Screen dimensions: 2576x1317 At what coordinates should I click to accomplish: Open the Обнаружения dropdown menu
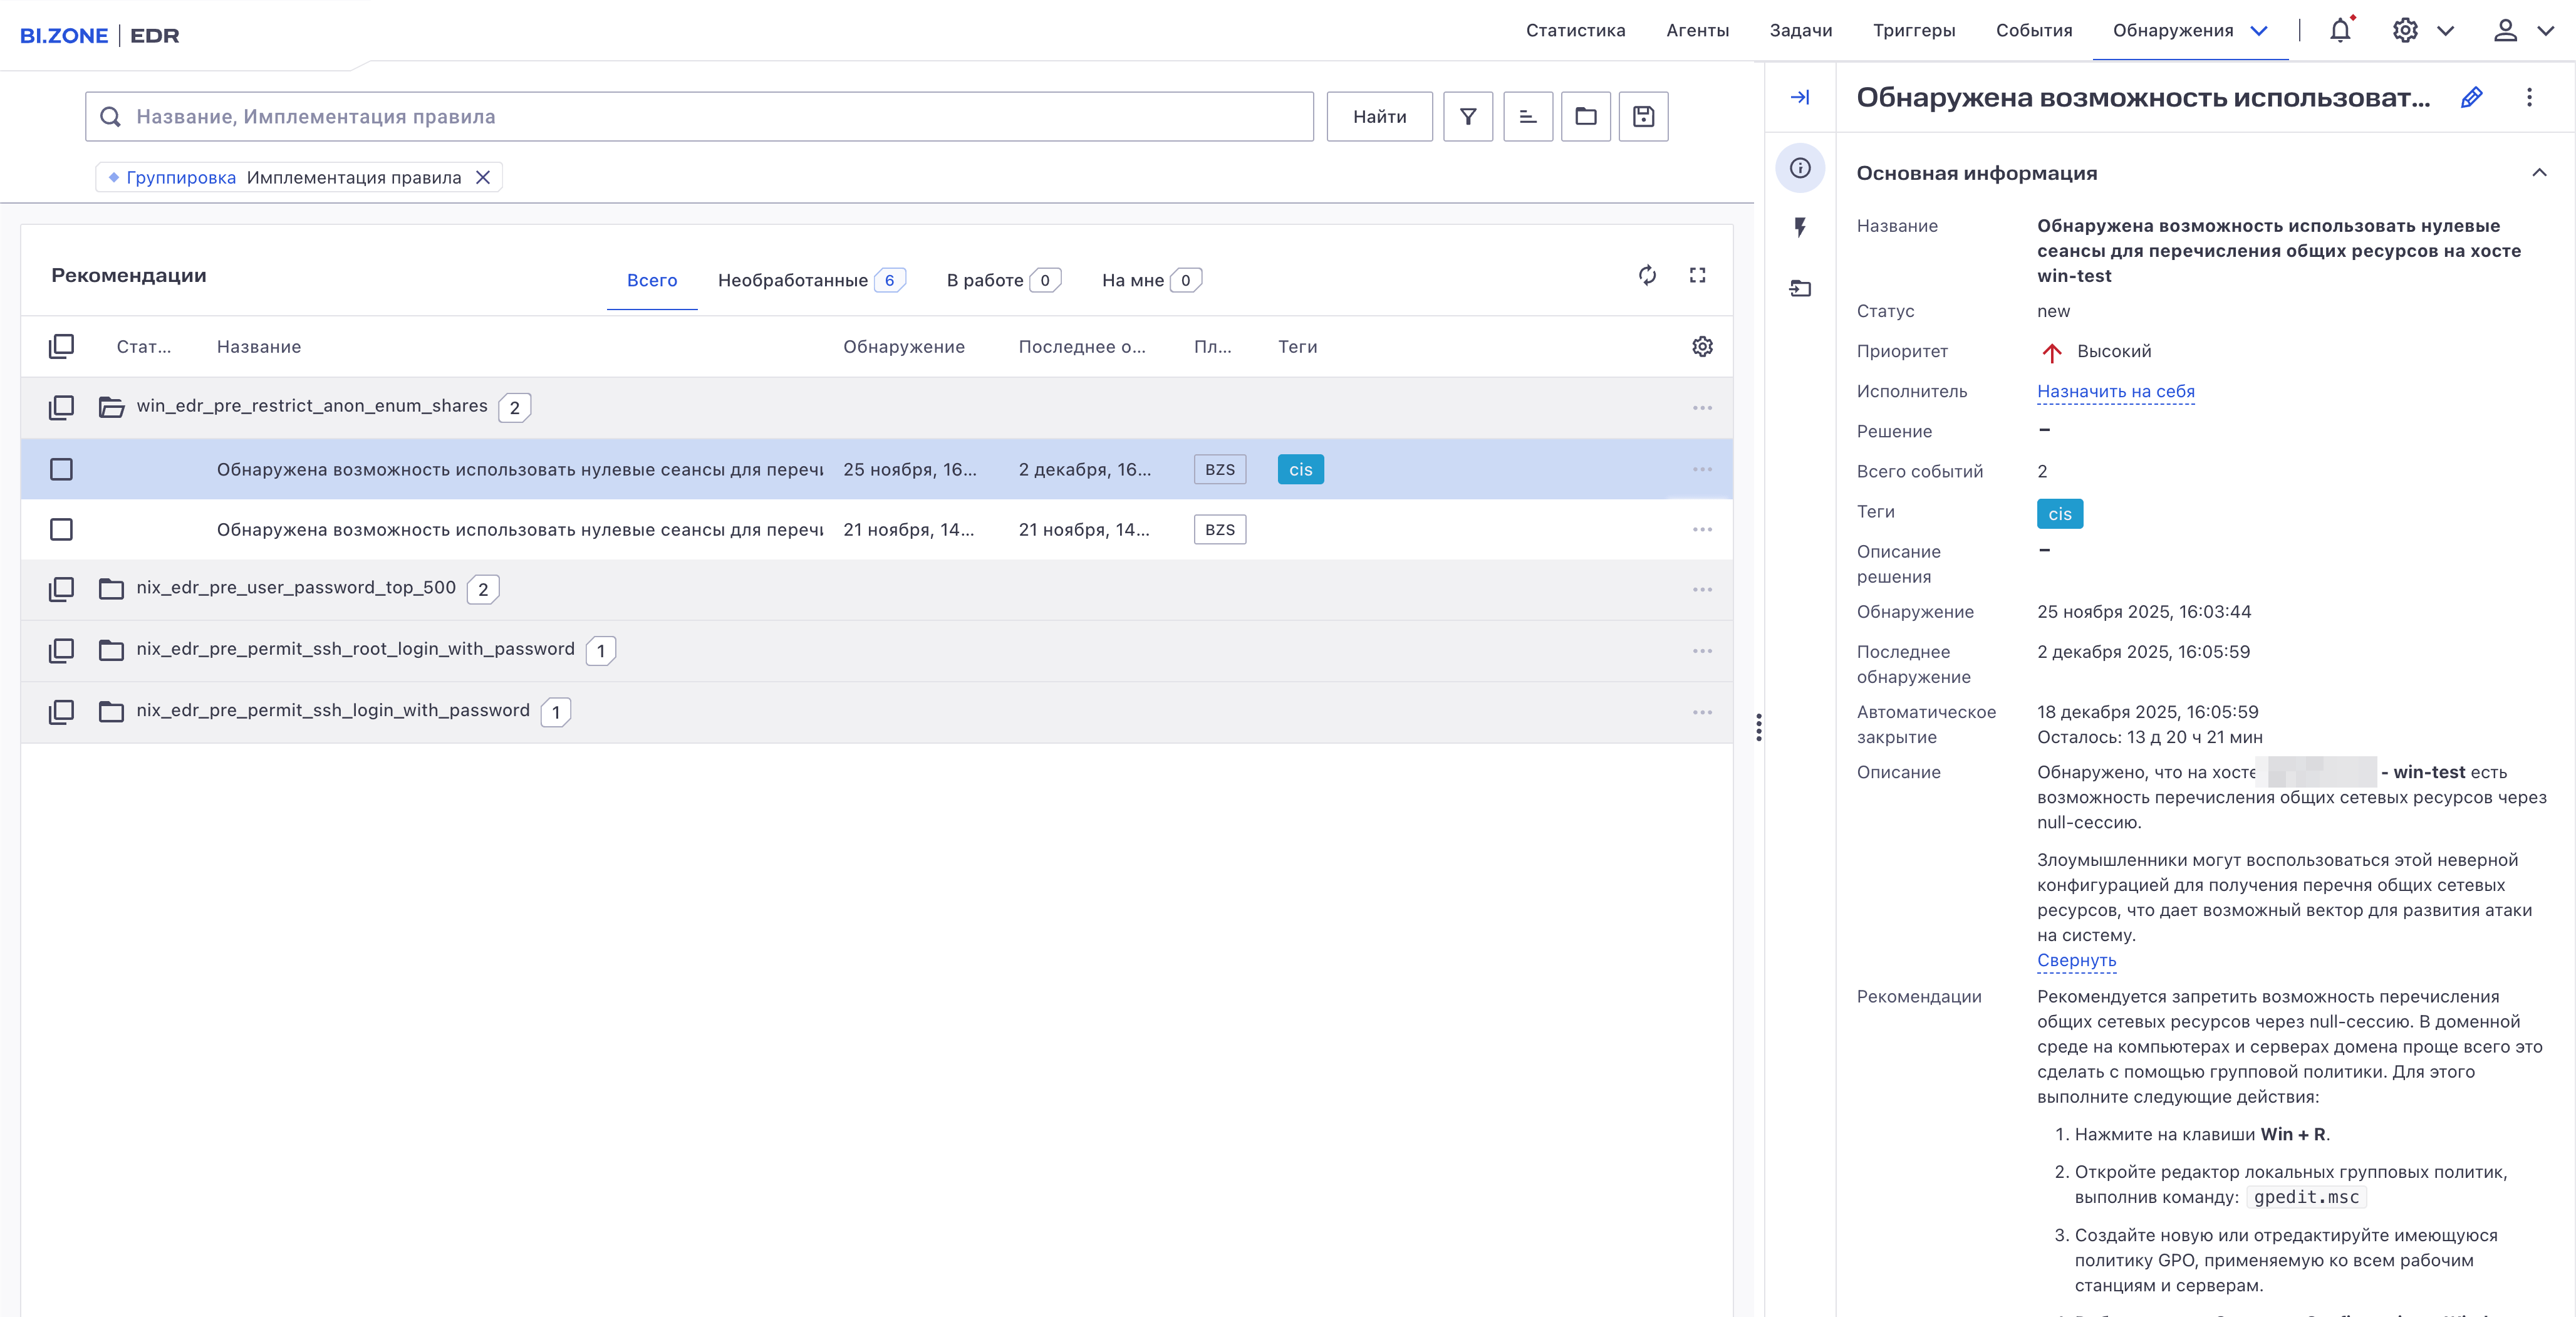(2258, 31)
